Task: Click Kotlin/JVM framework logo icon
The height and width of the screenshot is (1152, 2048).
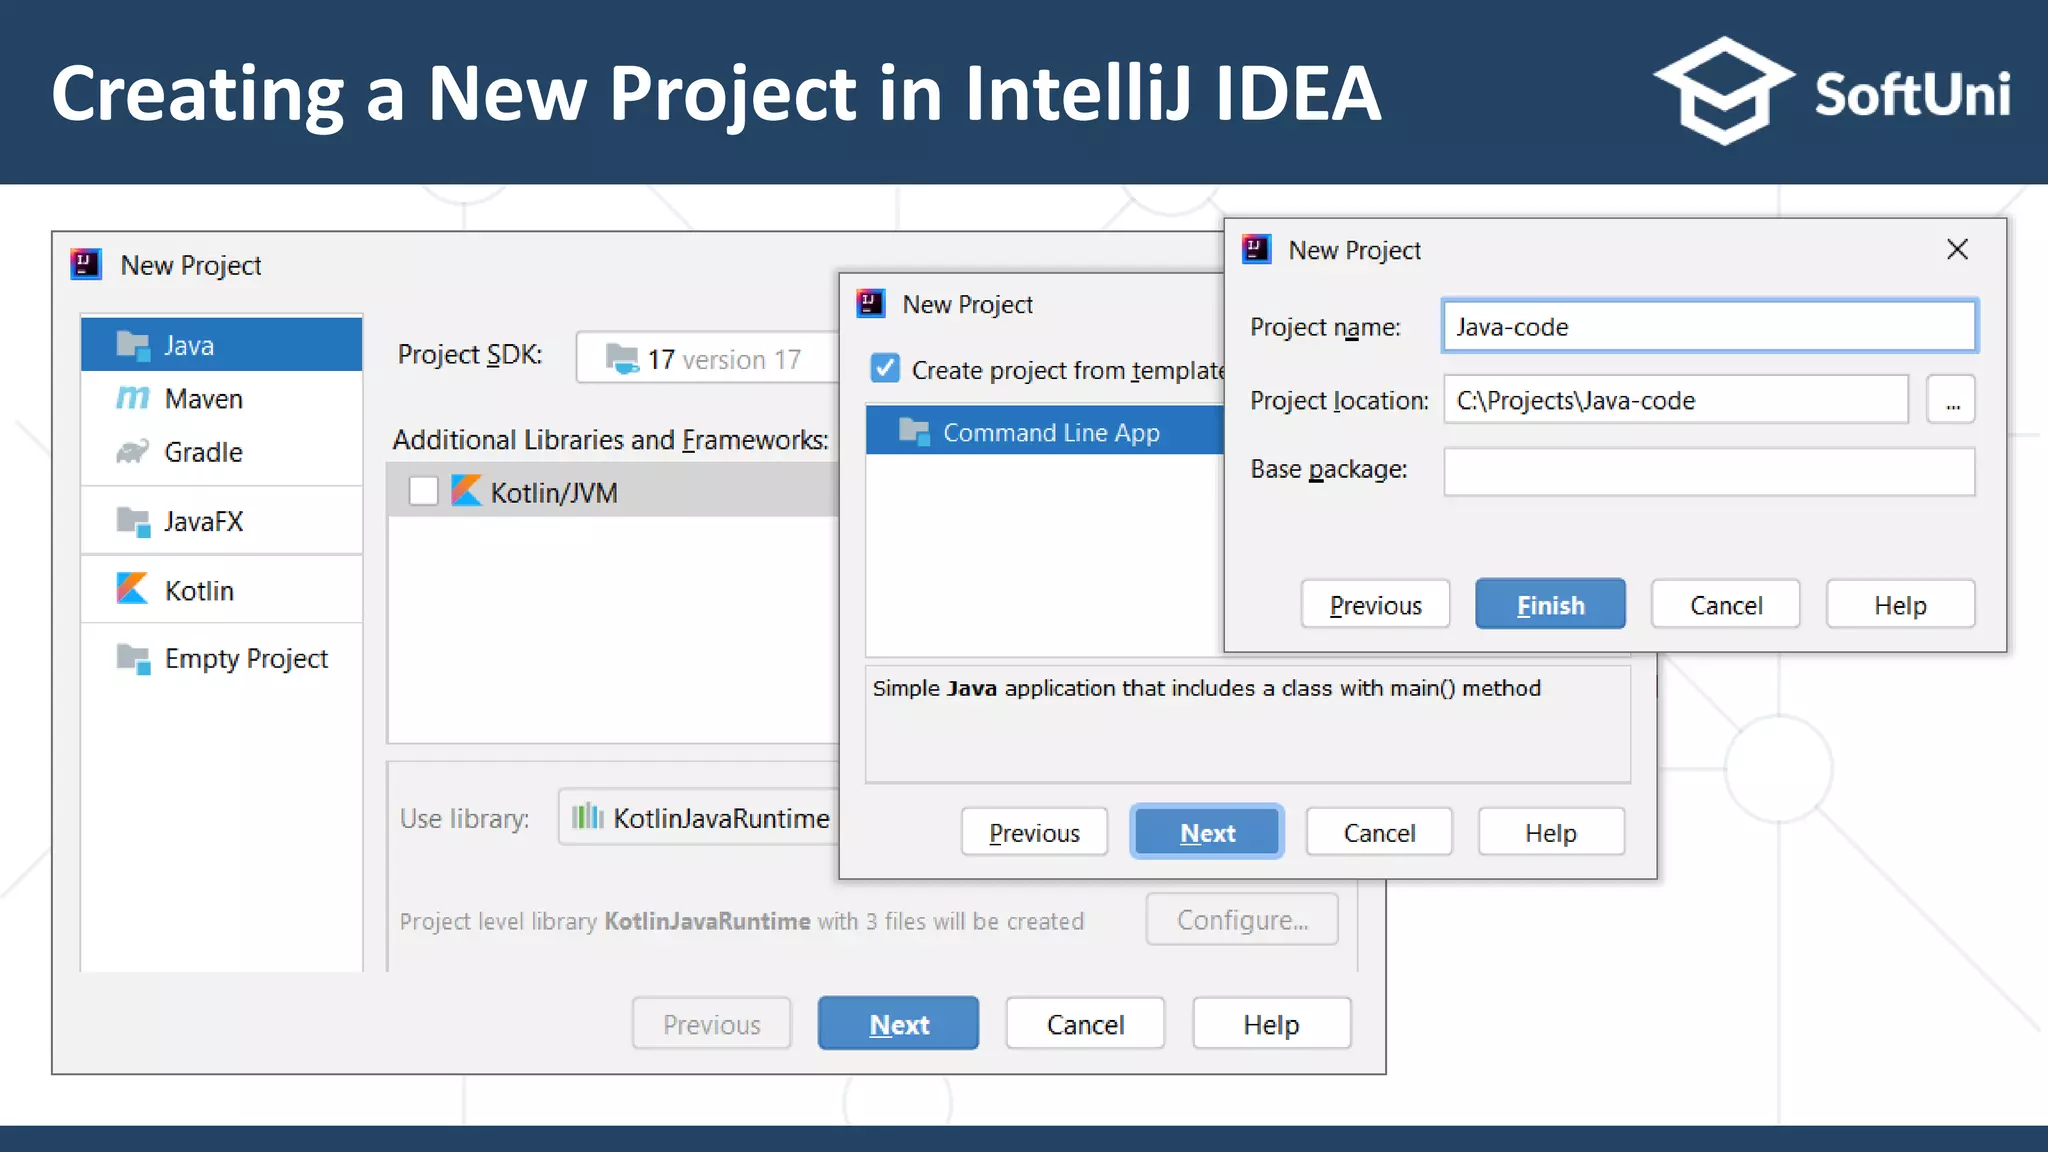Action: tap(466, 491)
